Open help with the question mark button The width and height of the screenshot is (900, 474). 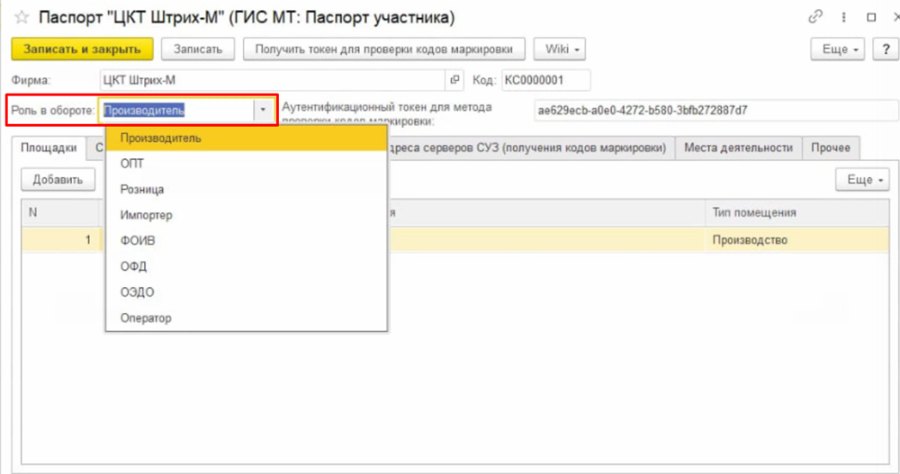[886, 49]
